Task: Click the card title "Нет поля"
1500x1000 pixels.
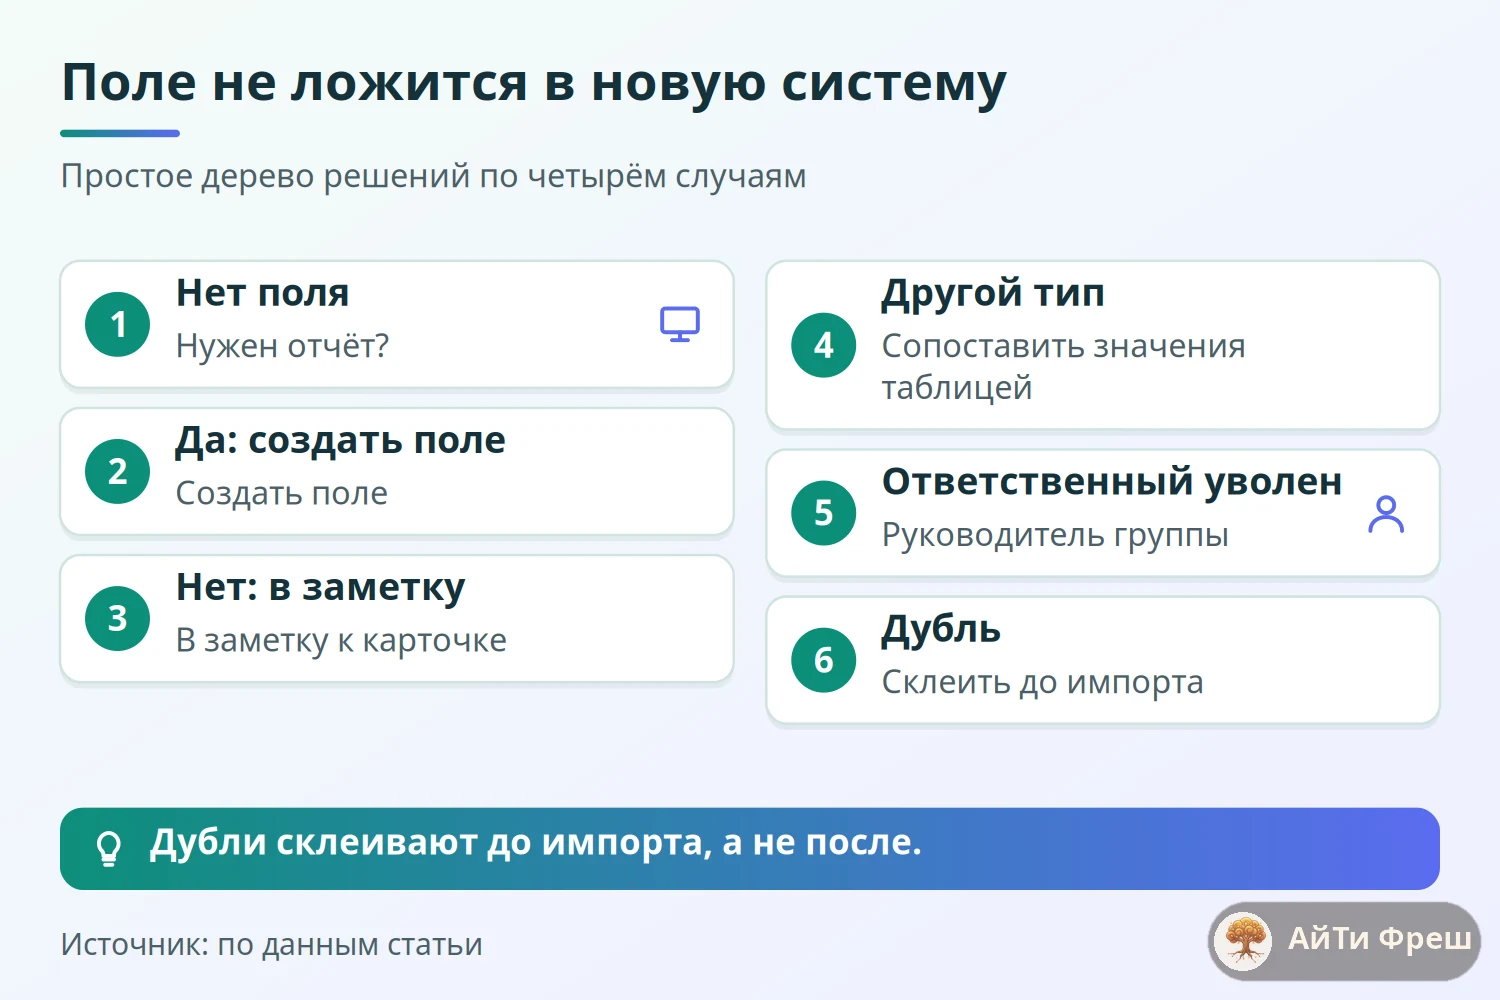Action: pyautogui.click(x=263, y=293)
